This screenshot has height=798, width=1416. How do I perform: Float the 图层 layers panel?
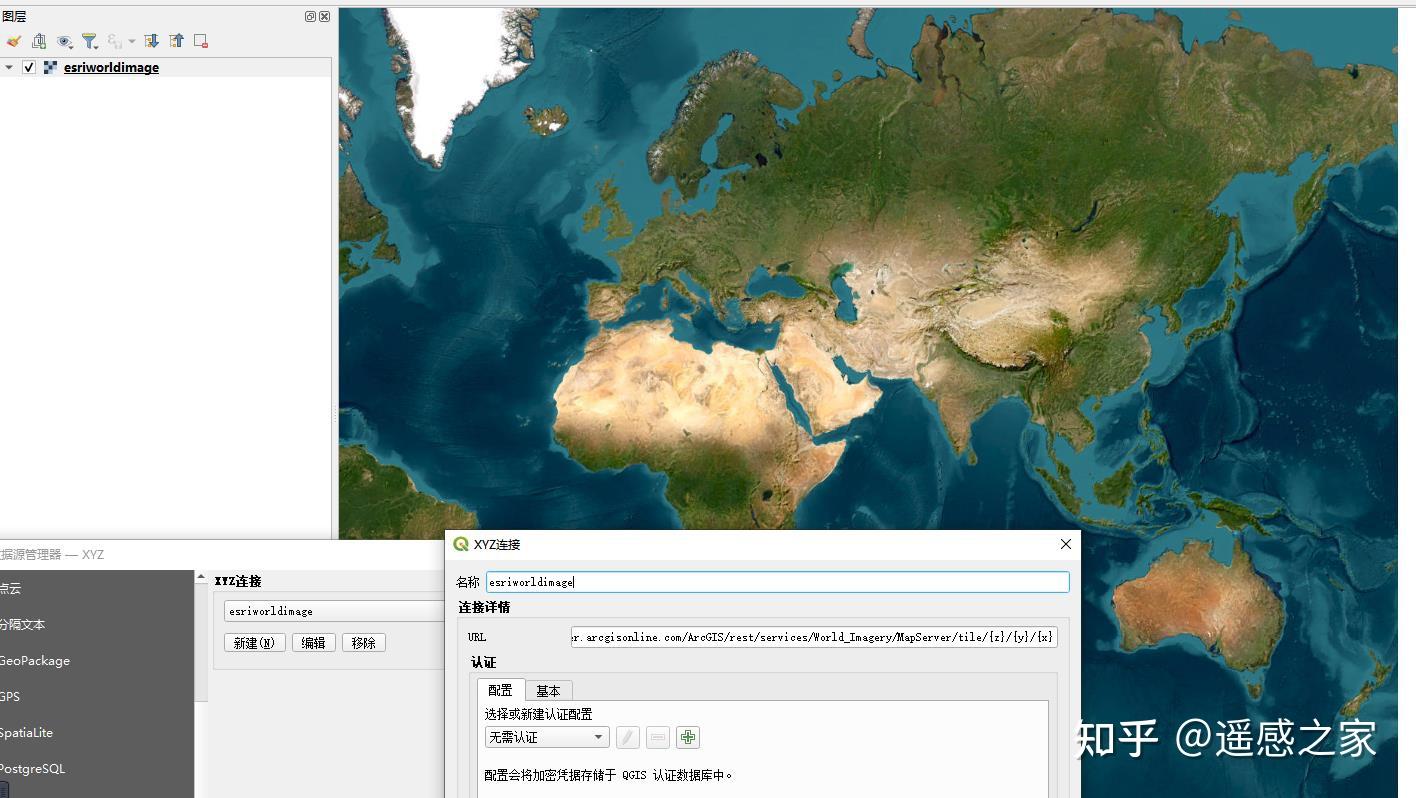pos(310,16)
